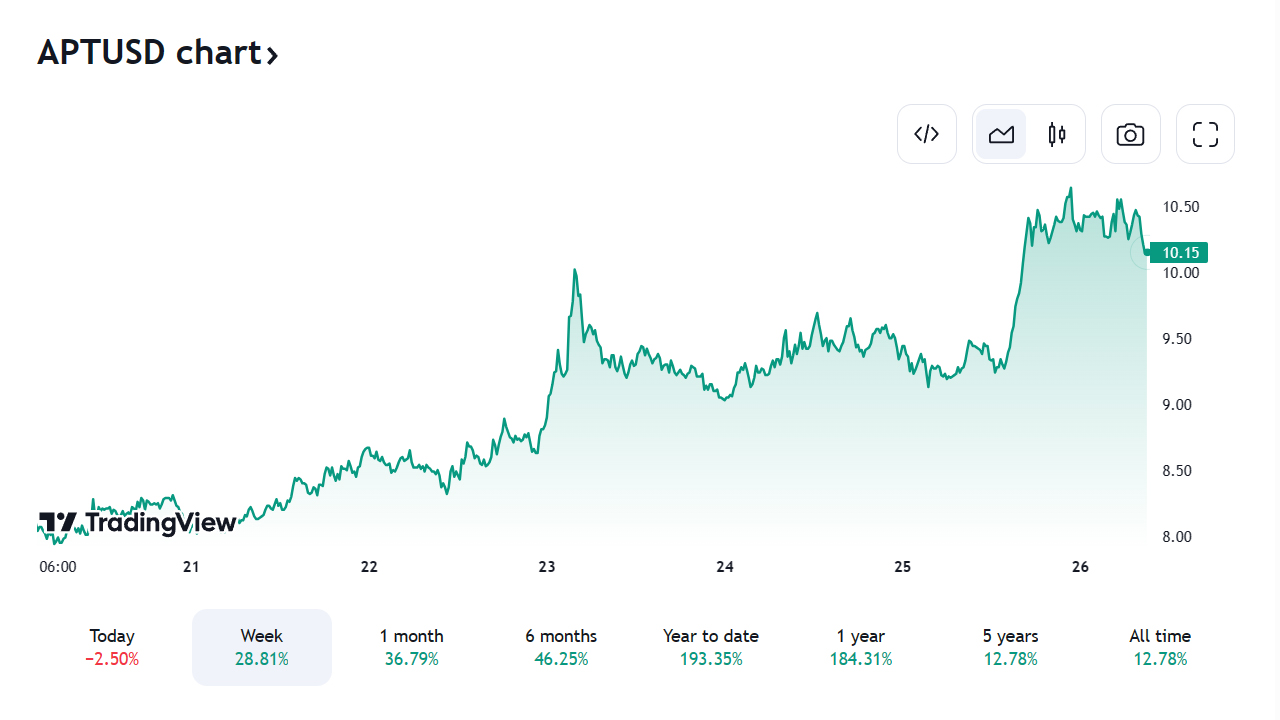Image resolution: width=1280 pixels, height=720 pixels.
Task: Switch to Year to date range
Action: tap(711, 647)
